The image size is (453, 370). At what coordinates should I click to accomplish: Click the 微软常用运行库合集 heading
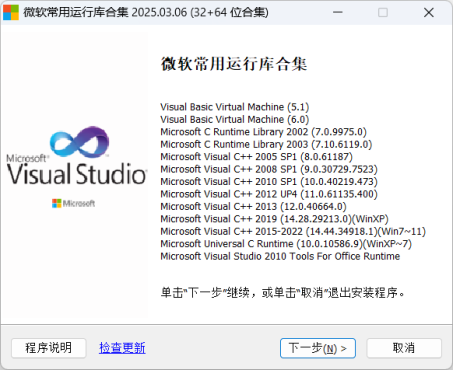click(x=234, y=64)
